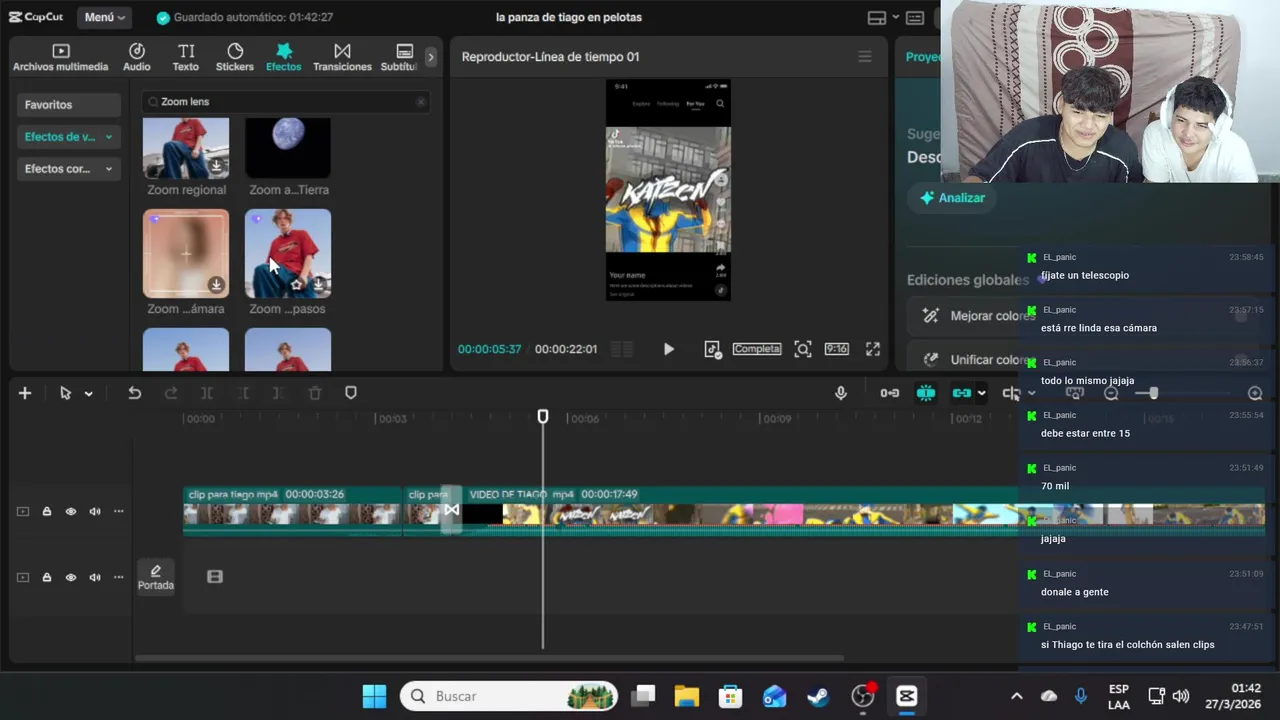The width and height of the screenshot is (1280, 720).
Task: Expand the selection tool dropdown arrow
Action: tap(88, 394)
